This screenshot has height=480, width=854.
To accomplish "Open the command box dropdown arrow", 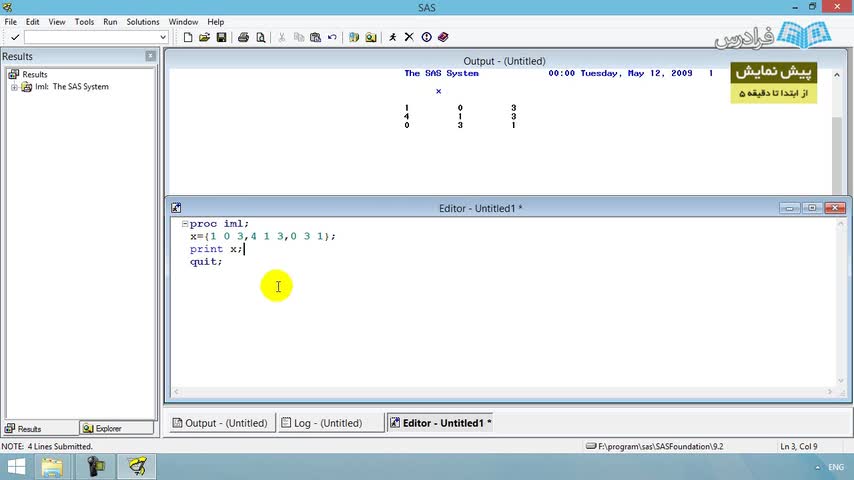I will (163, 37).
